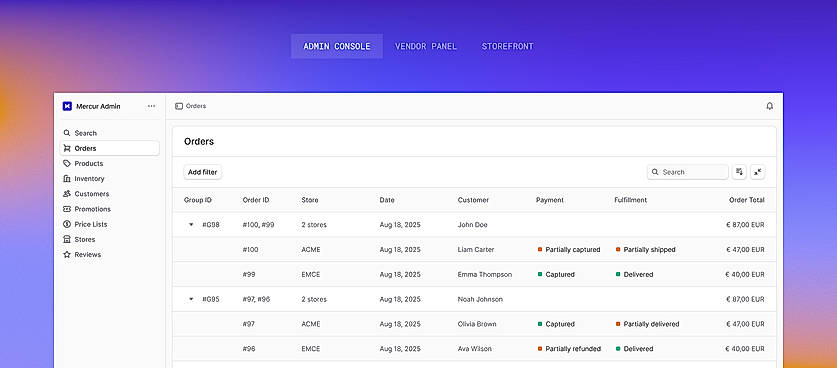The width and height of the screenshot is (837, 368).
Task: Click the Order ID column header
Action: pos(256,200)
